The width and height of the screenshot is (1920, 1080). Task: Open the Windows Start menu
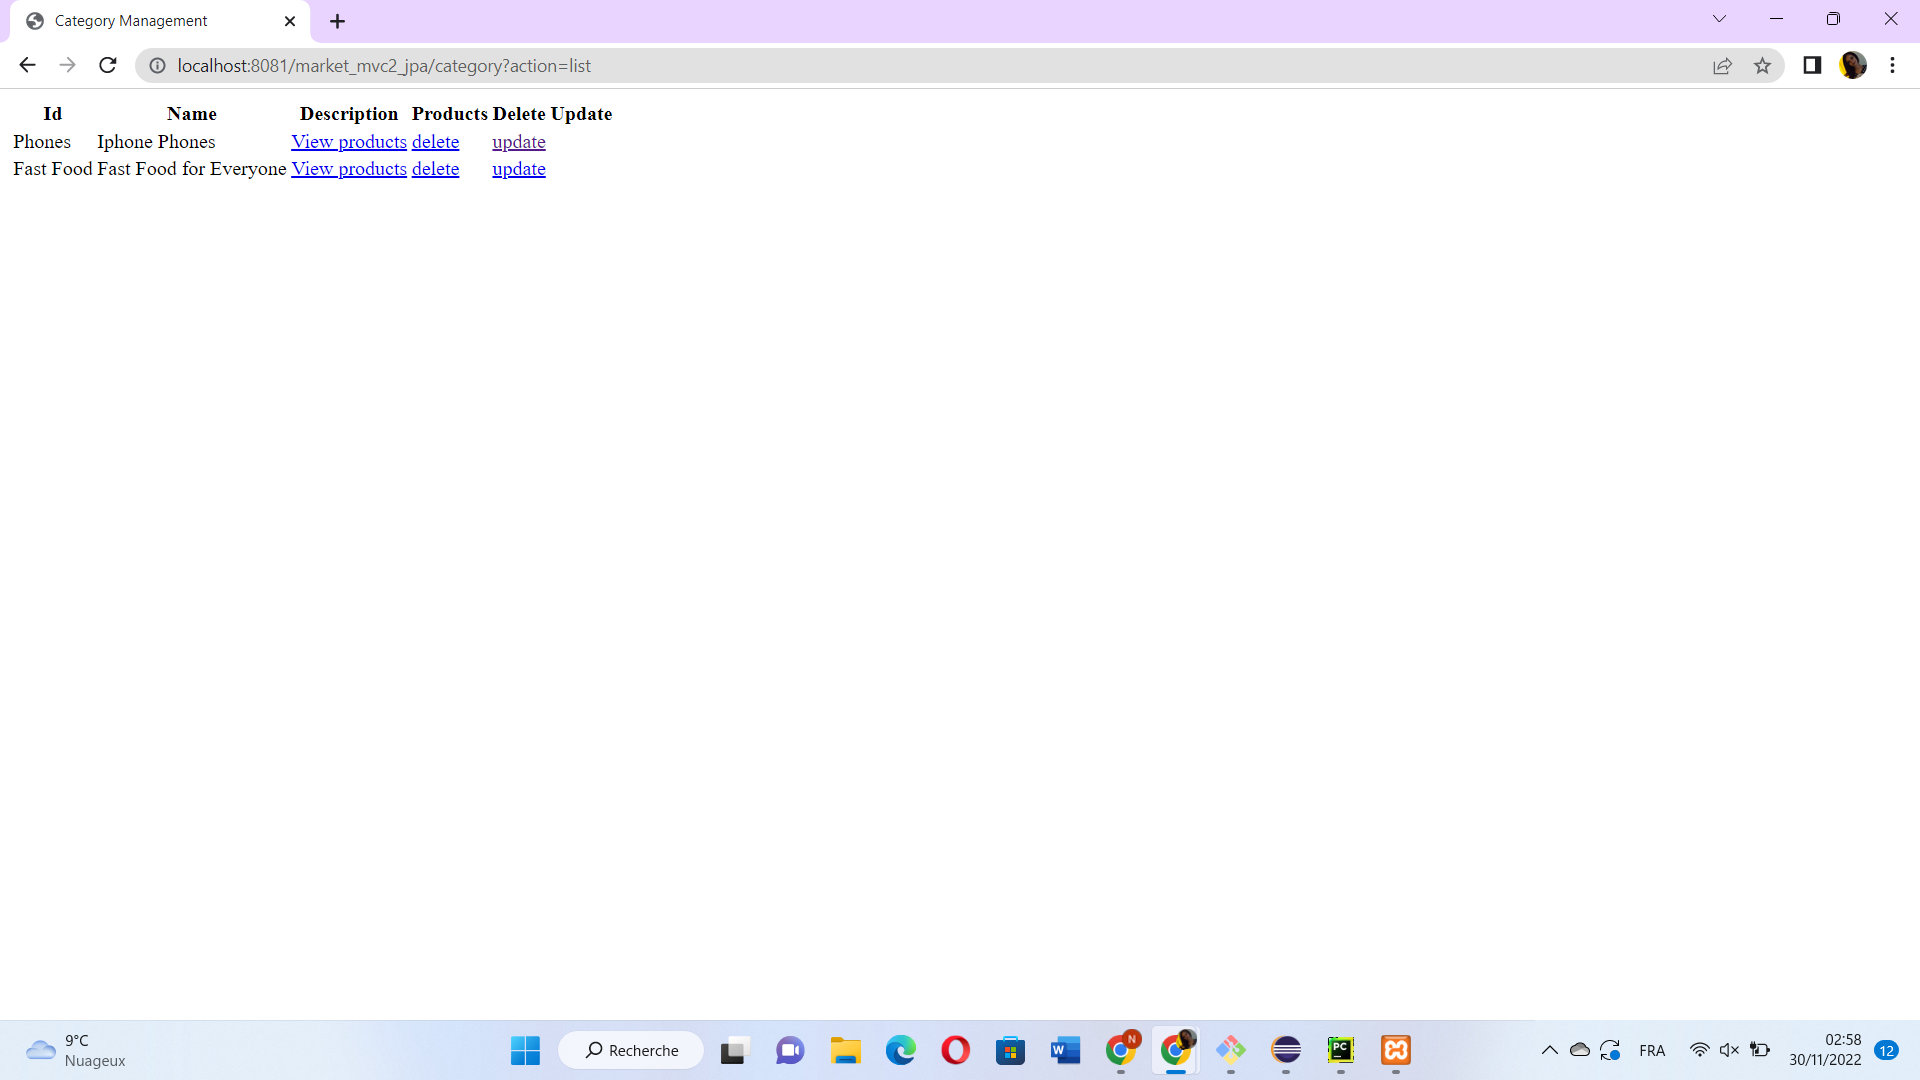coord(525,1050)
